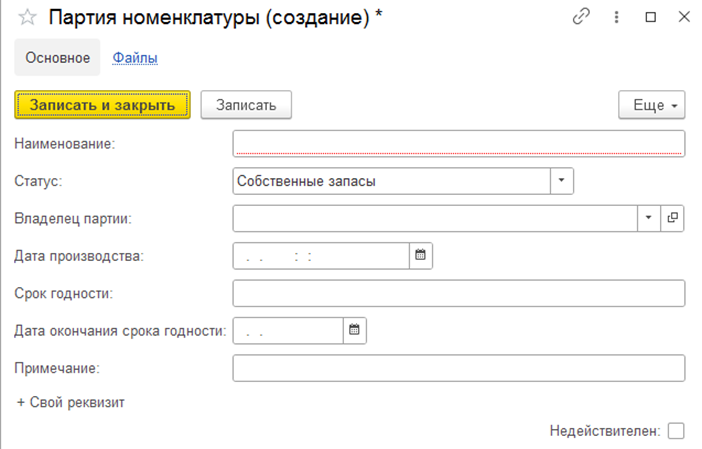Image resolution: width=702 pixels, height=449 pixels.
Task: Click the Примечание text field
Action: tap(459, 368)
